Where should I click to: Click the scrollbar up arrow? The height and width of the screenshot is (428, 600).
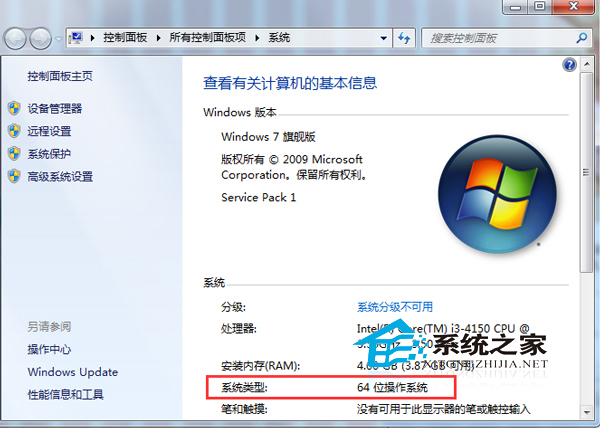pos(587,64)
